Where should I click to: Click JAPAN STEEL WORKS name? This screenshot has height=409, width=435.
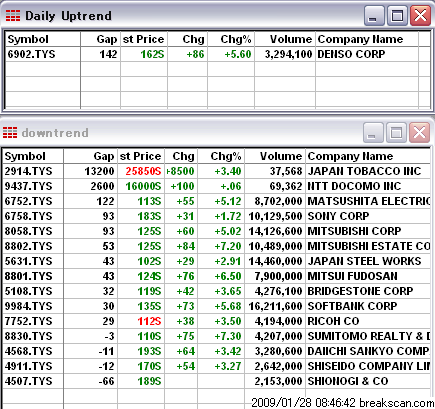click(x=364, y=261)
